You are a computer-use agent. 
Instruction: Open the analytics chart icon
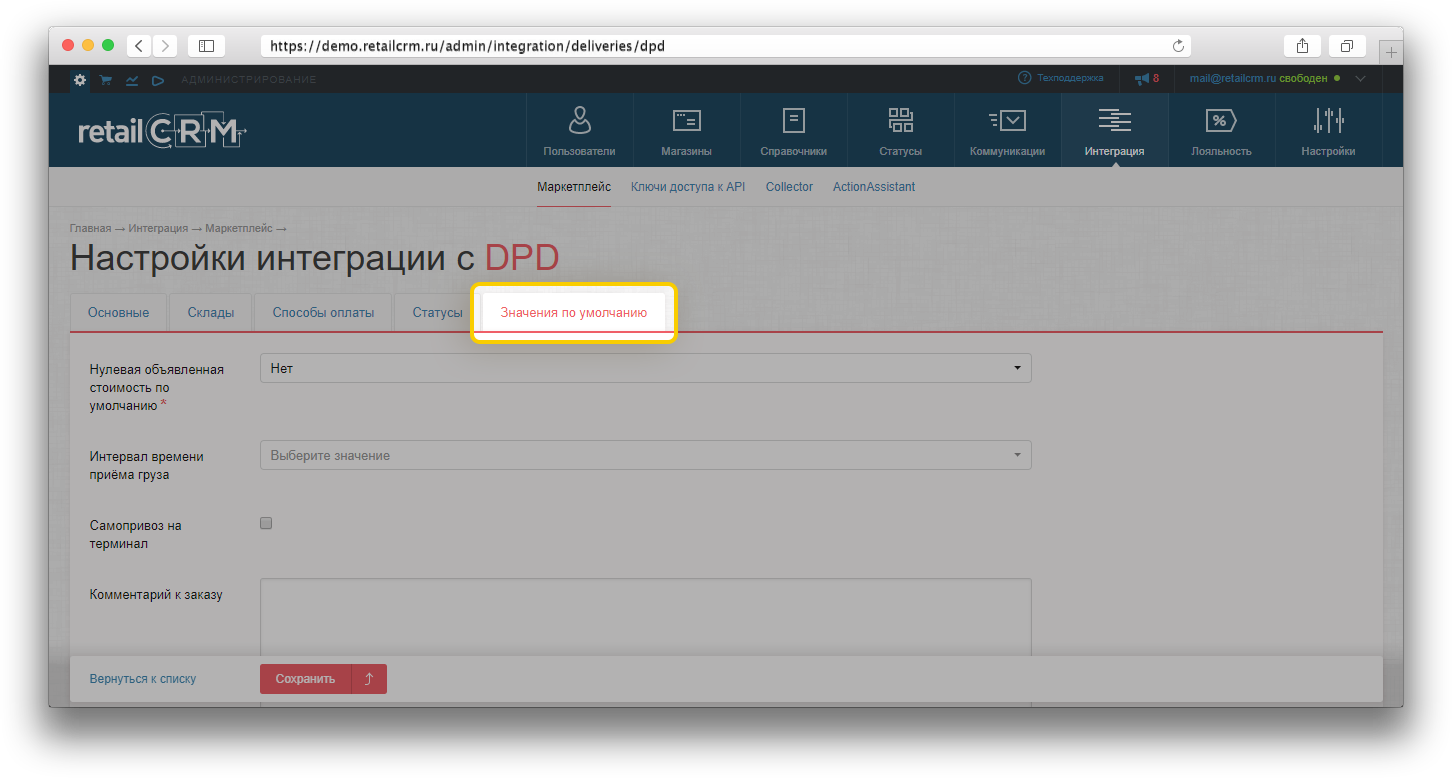click(131, 79)
